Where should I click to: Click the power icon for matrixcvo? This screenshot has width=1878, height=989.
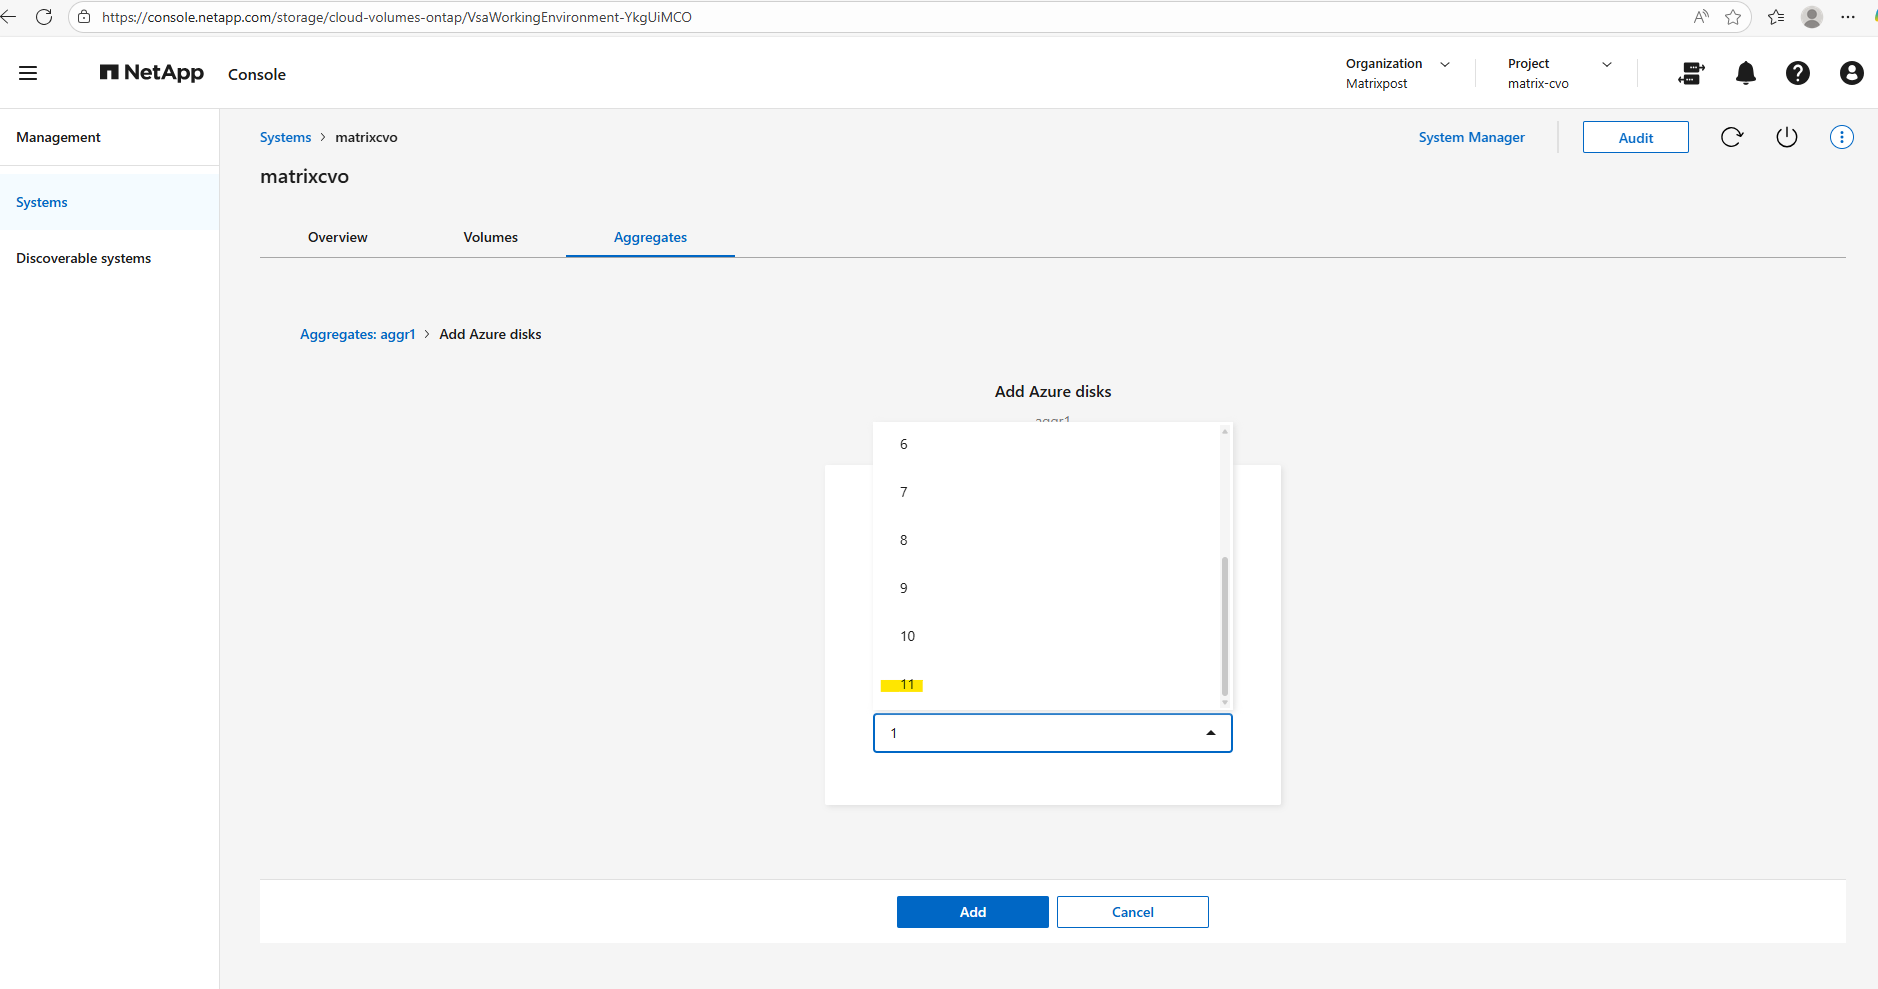click(x=1786, y=137)
